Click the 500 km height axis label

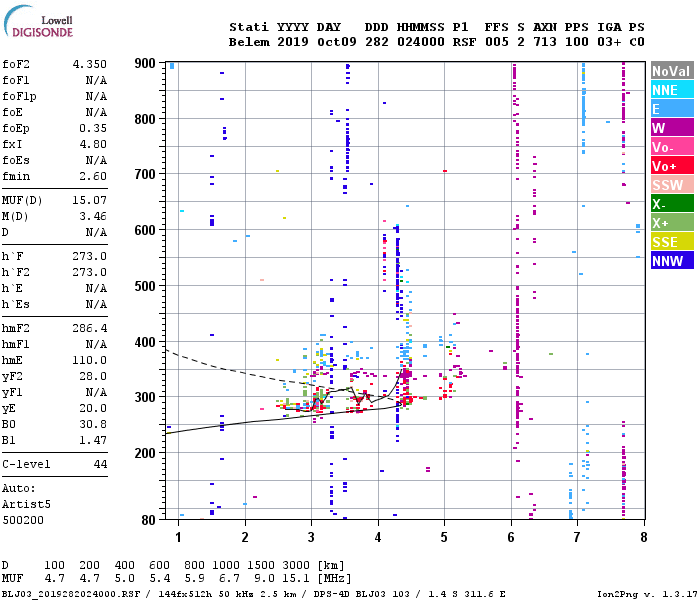pyautogui.click(x=145, y=286)
